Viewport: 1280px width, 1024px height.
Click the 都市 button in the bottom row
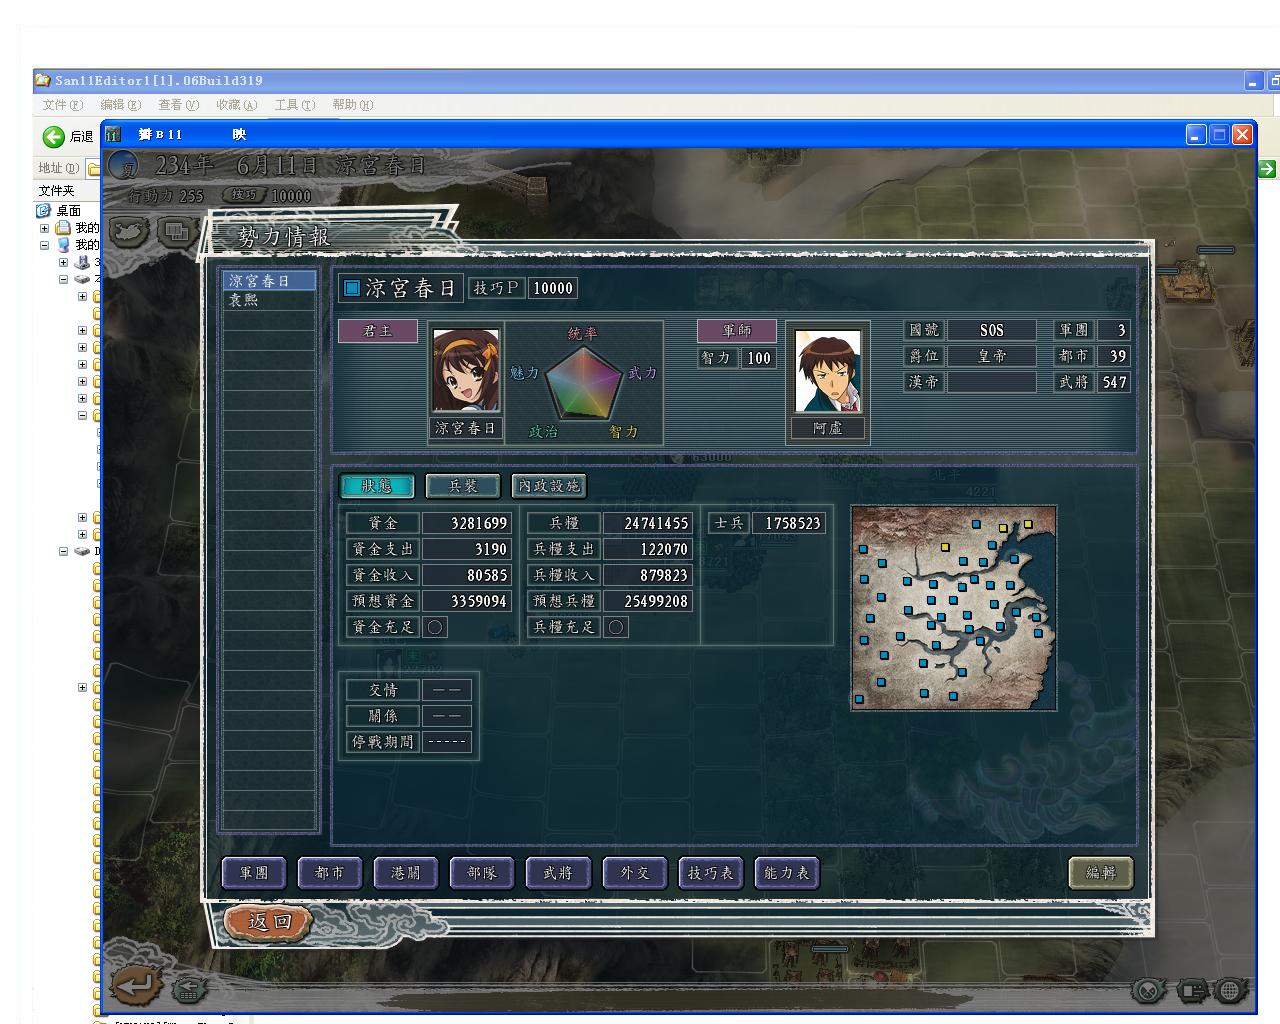[330, 873]
